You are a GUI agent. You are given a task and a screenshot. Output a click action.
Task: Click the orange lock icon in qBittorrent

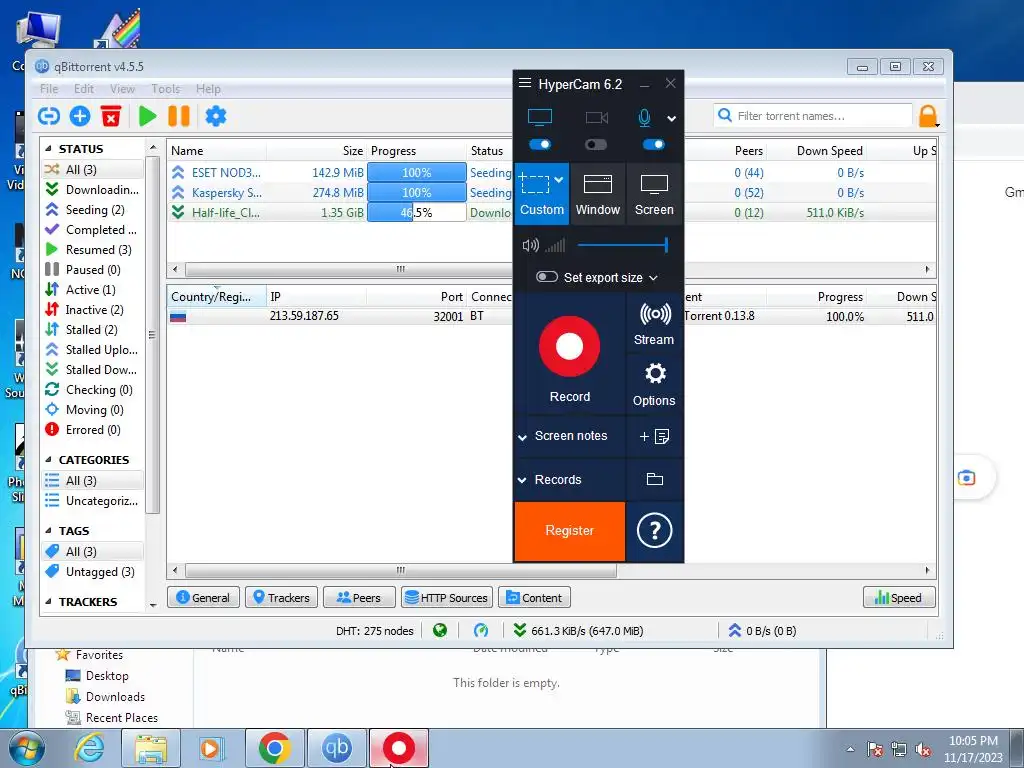(928, 116)
